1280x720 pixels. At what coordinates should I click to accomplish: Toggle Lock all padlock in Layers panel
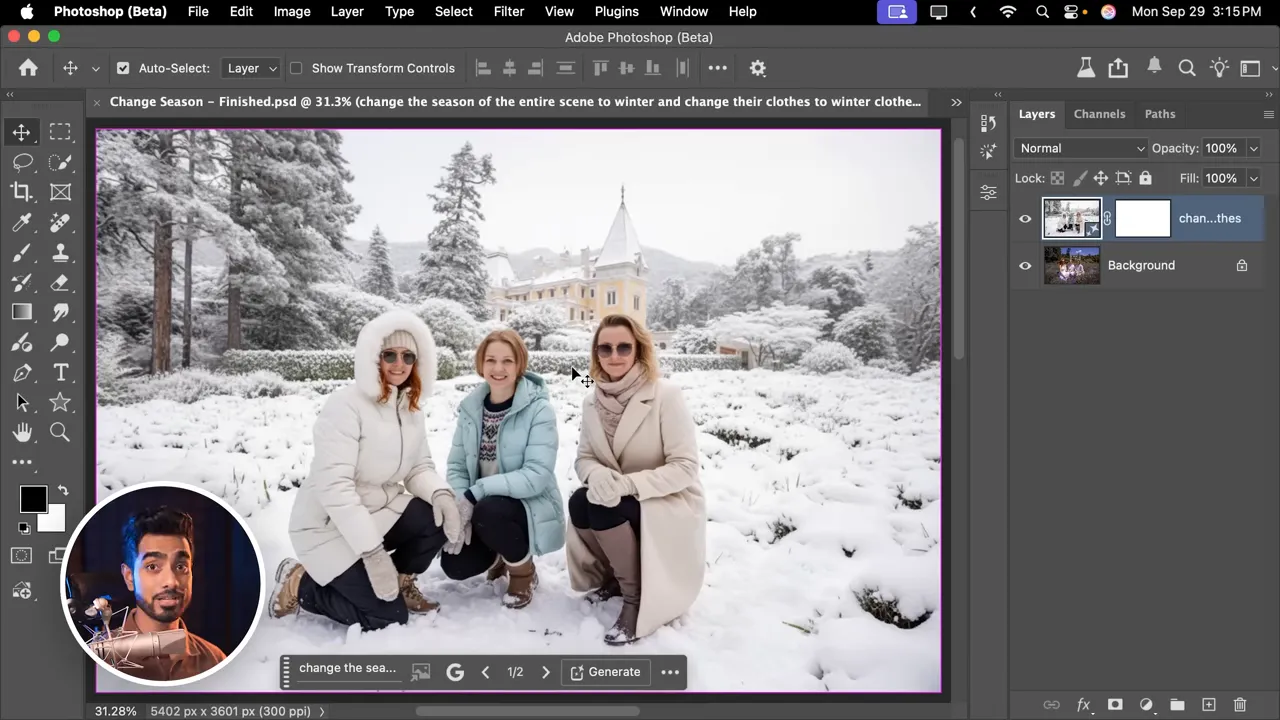pyautogui.click(x=1145, y=178)
